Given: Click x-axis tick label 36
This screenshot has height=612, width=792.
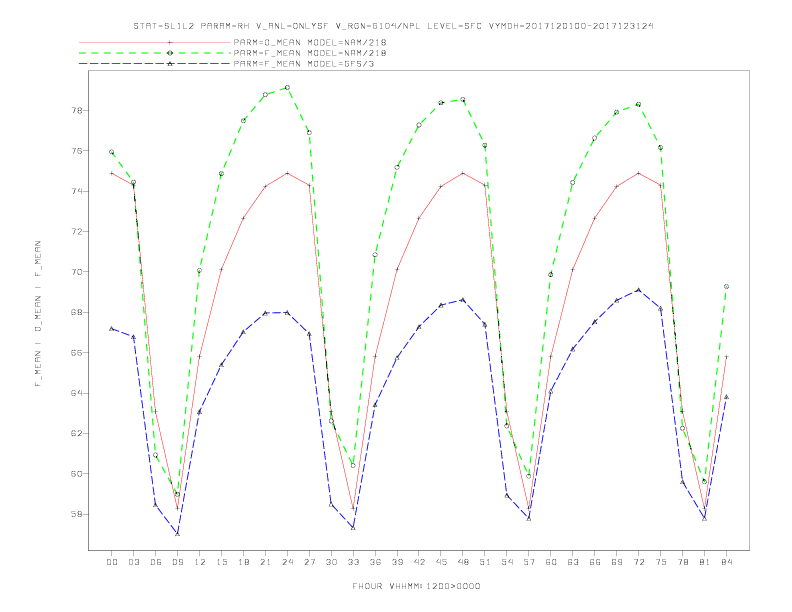Looking at the screenshot, I should 375,562.
